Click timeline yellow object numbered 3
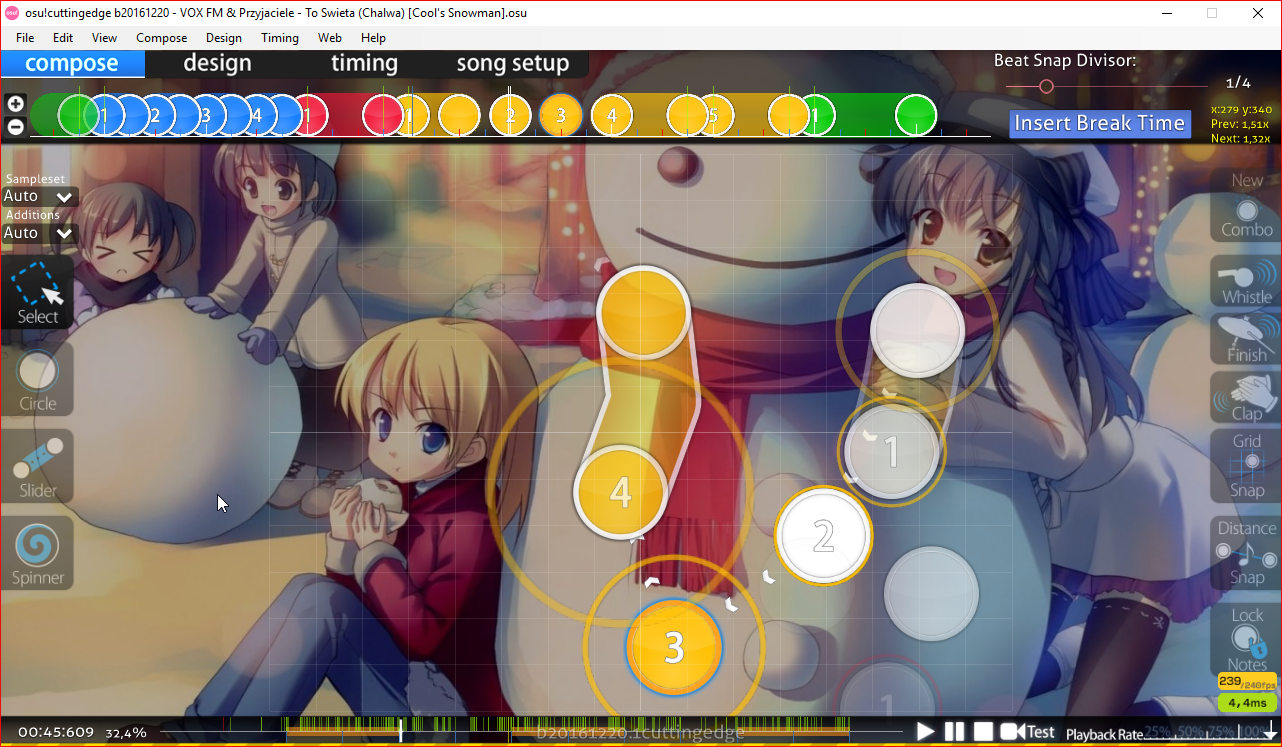This screenshot has height=747, width=1282. (x=561, y=115)
